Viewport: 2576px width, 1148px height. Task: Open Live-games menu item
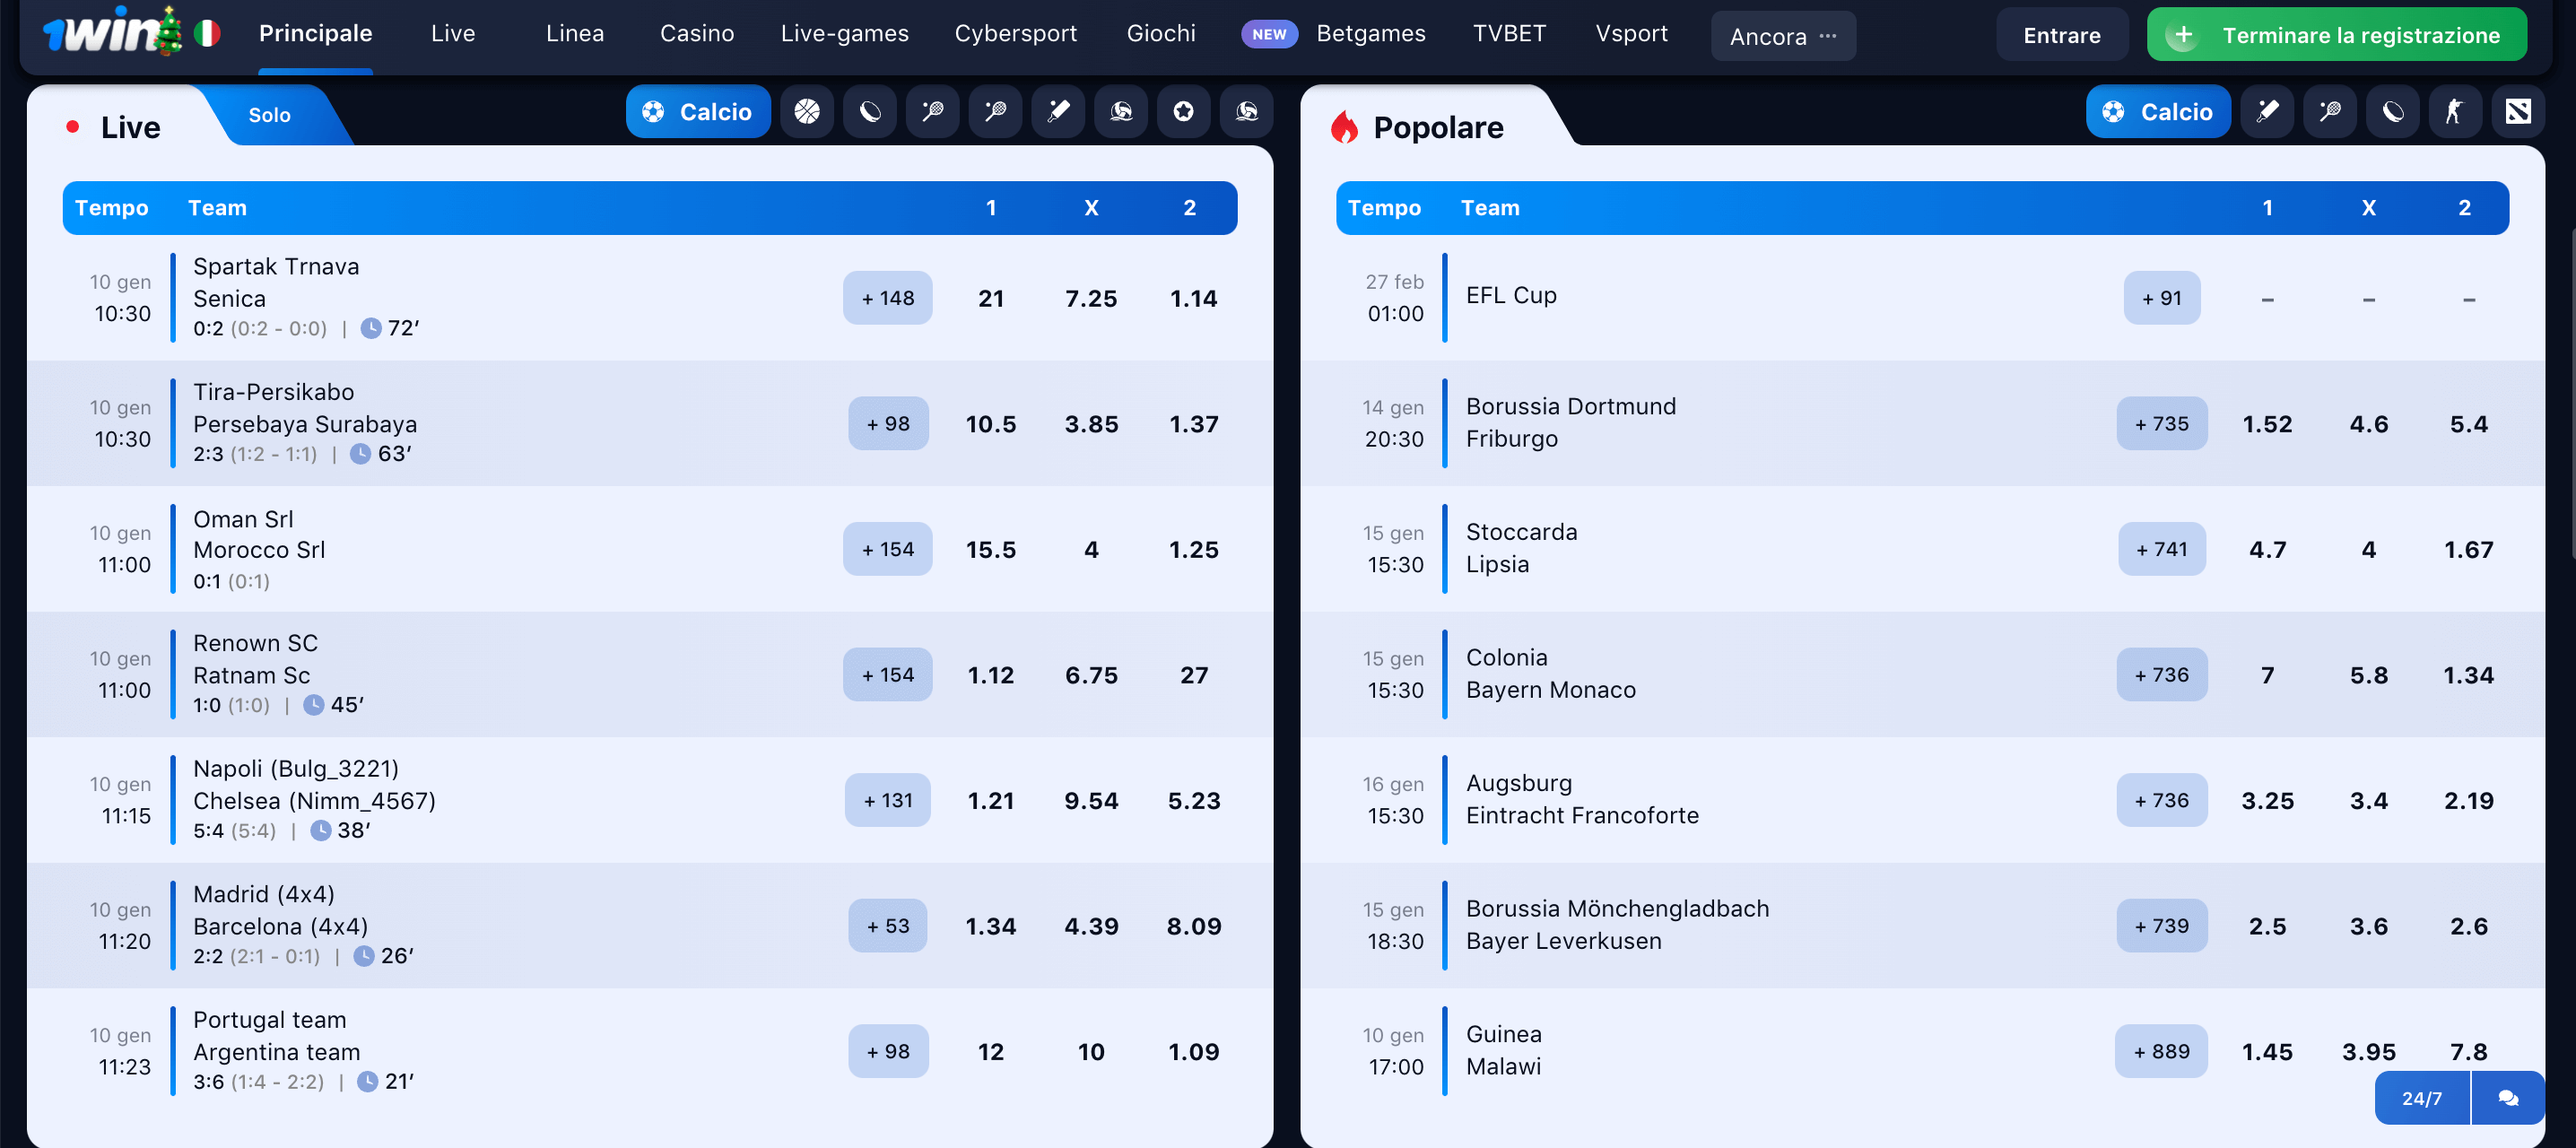tap(844, 34)
